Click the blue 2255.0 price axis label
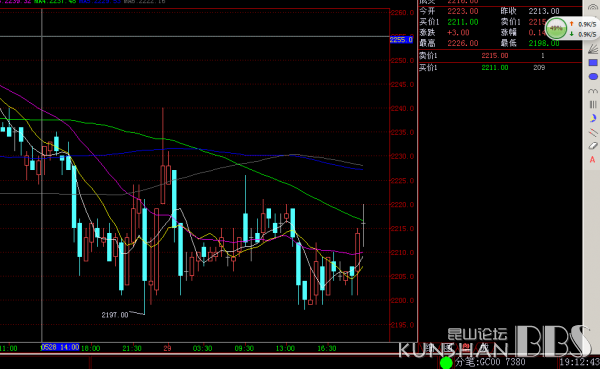This screenshot has width=600, height=369. pos(401,39)
